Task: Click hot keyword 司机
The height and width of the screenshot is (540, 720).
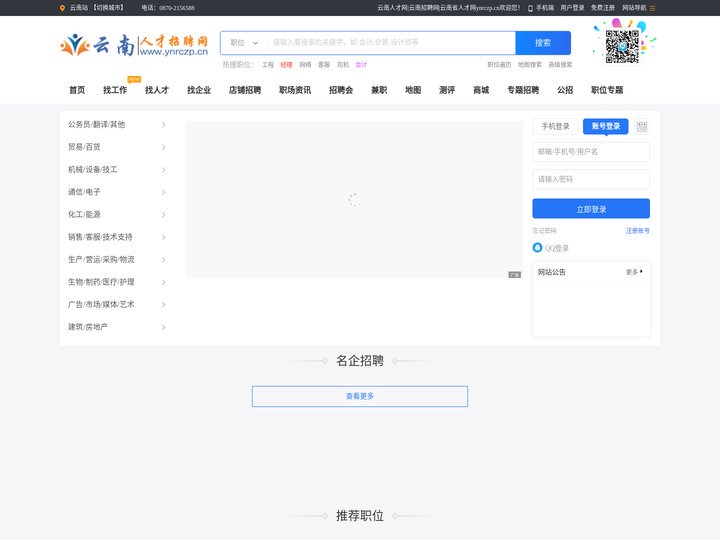Action: point(343,65)
